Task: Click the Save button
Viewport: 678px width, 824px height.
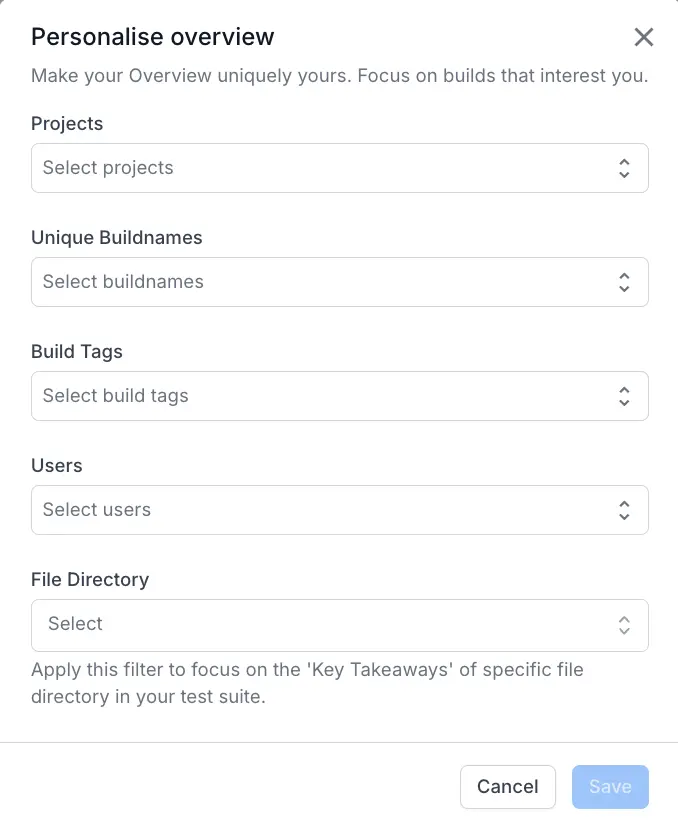Action: 610,787
